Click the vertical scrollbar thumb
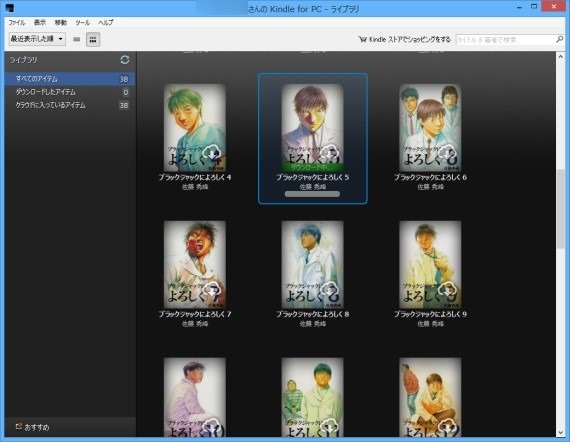This screenshot has height=442, width=570. pos(560,209)
